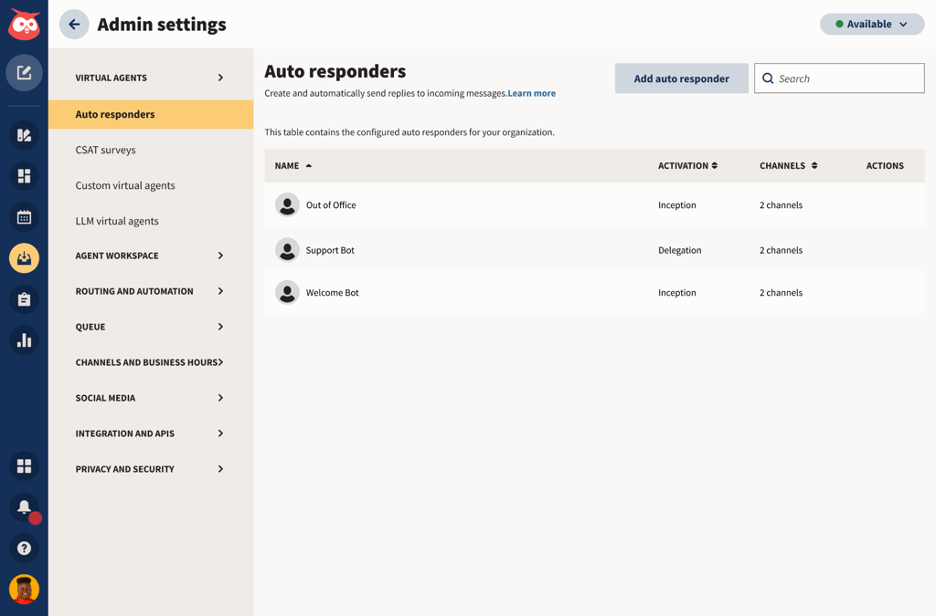The image size is (936, 616).
Task: Open the user profile avatar
Action: (x=24, y=589)
